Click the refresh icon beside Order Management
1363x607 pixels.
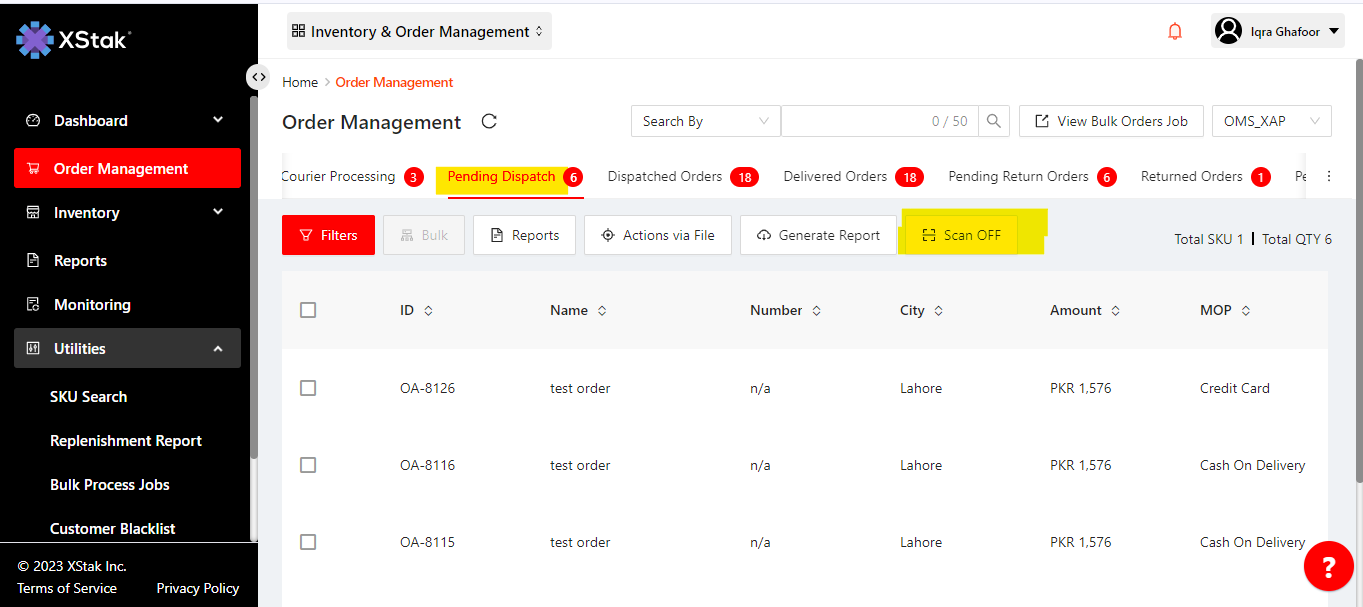click(489, 121)
